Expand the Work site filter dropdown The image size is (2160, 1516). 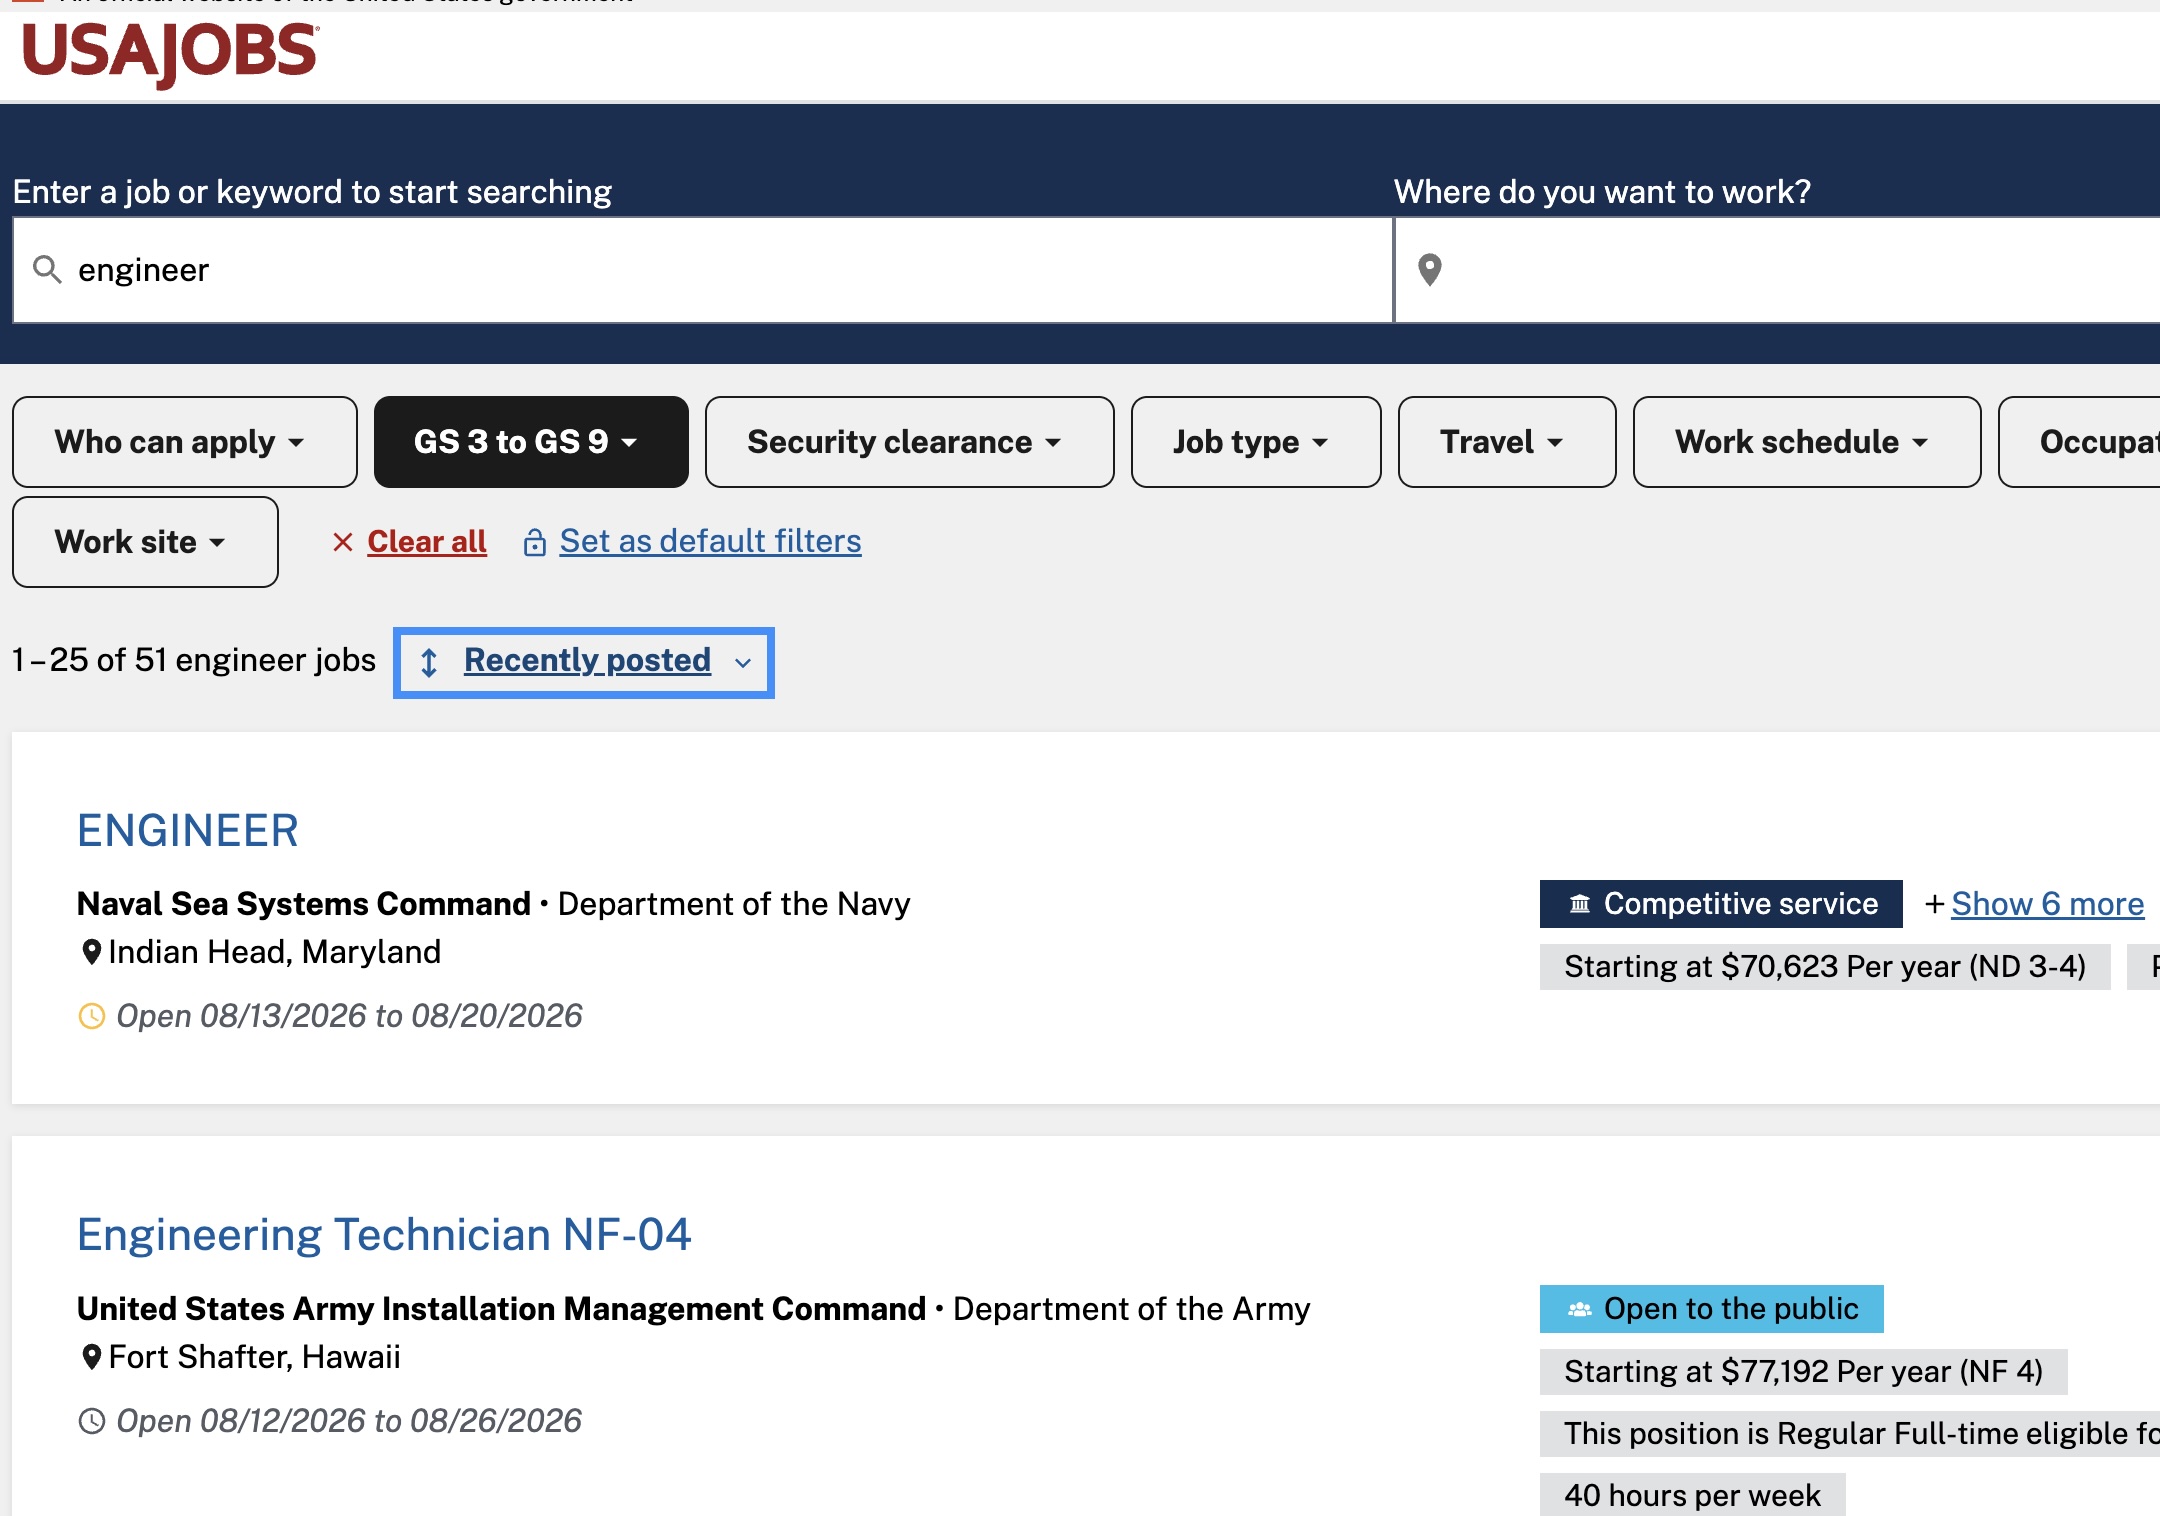(x=145, y=542)
